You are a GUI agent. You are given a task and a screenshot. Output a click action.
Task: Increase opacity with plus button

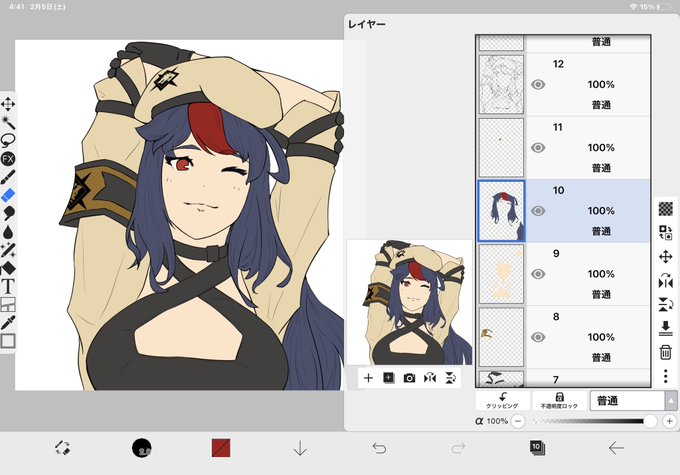coord(670,421)
